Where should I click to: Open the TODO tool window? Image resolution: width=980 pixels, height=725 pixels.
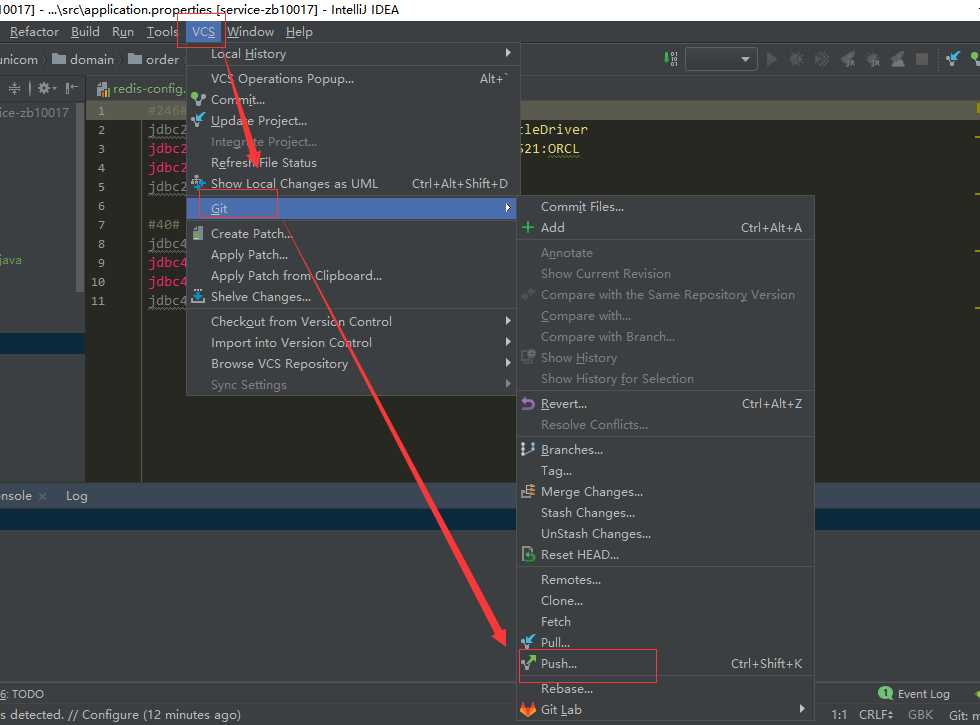[x=22, y=694]
